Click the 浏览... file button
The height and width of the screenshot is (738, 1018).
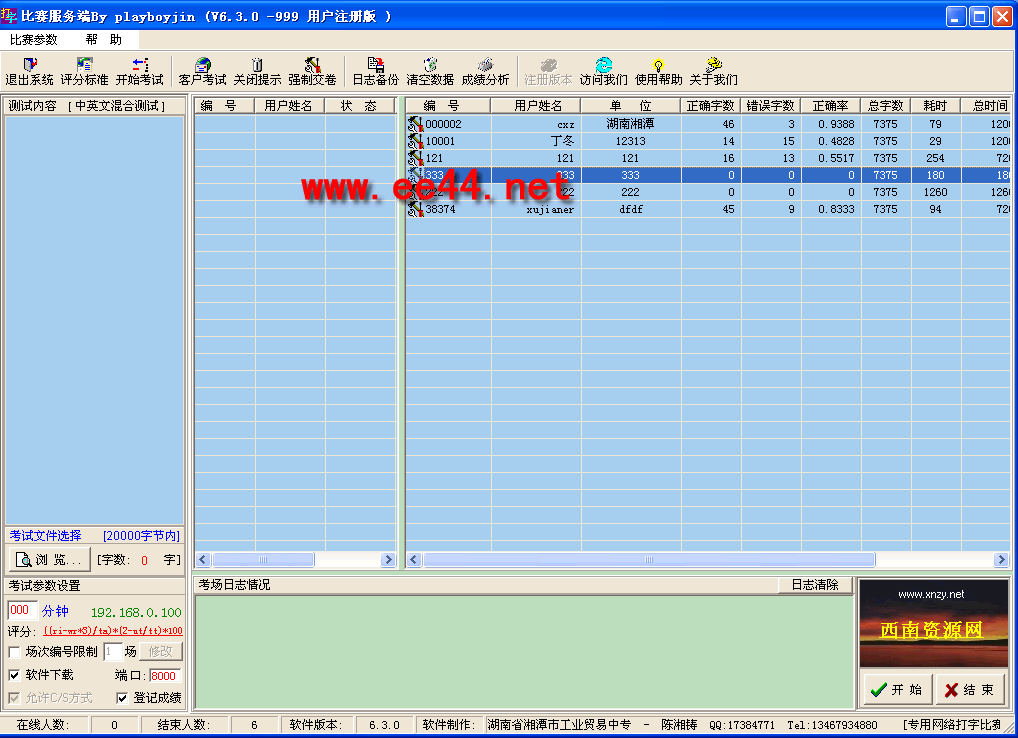pos(49,560)
